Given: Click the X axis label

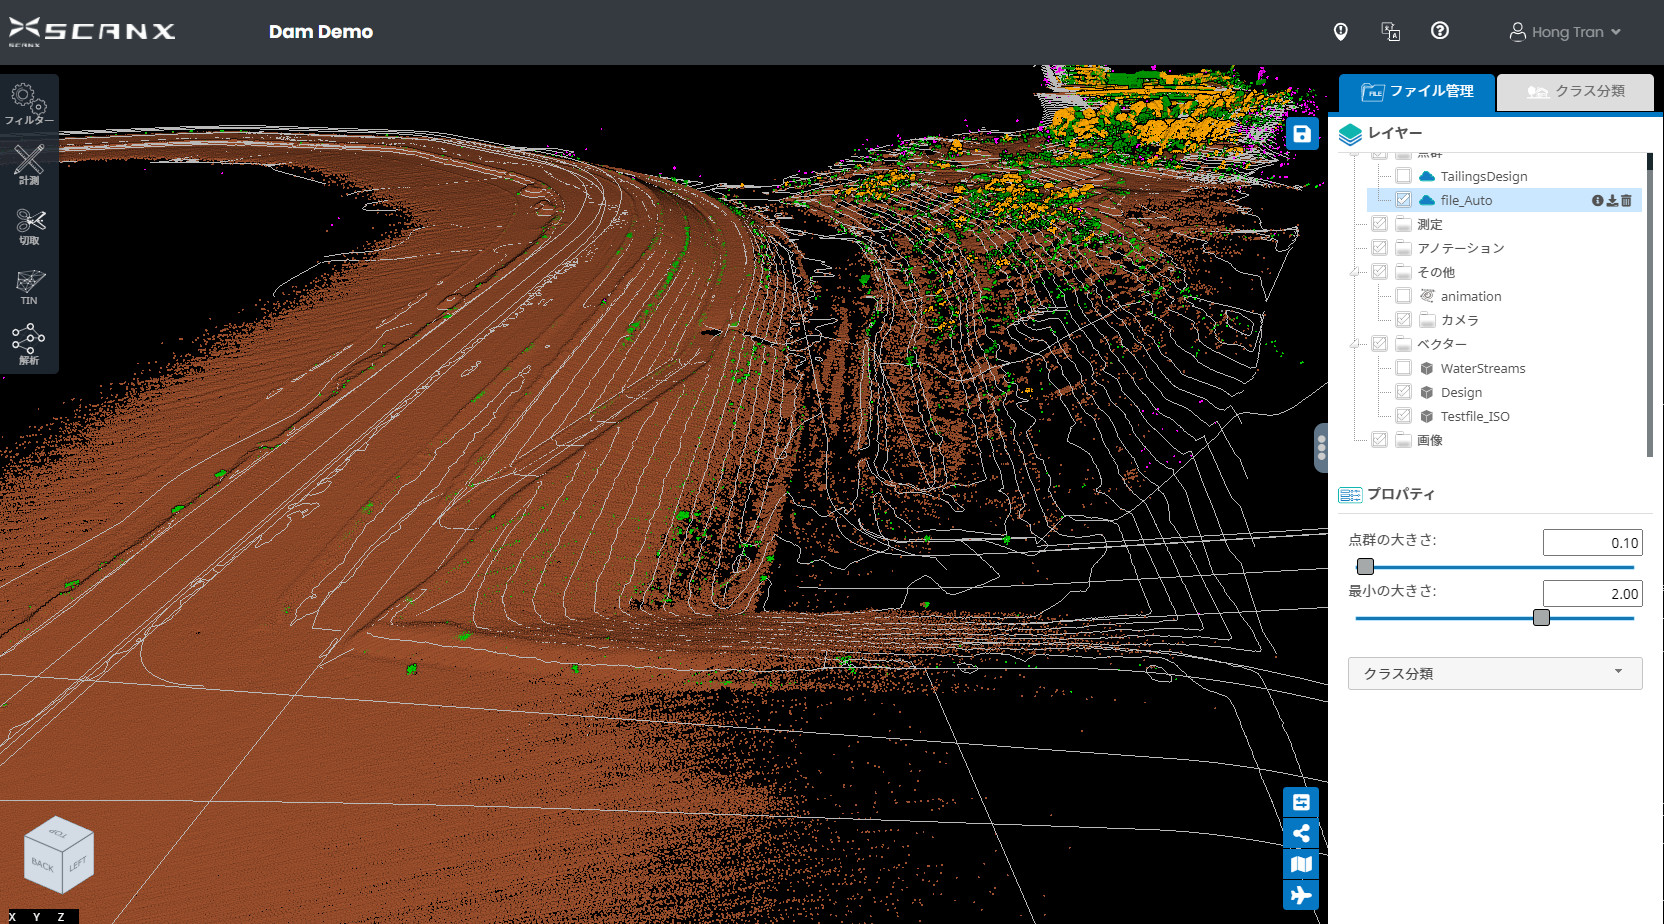Looking at the screenshot, I should pyautogui.click(x=12, y=917).
